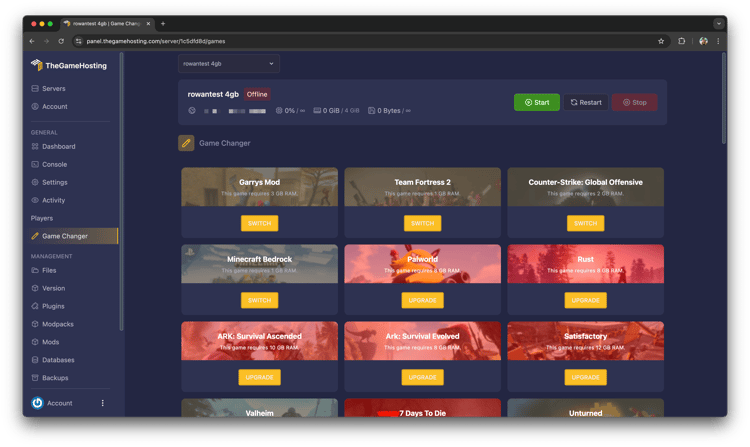Image resolution: width=750 pixels, height=447 pixels.
Task: Click the blue power avatar icon
Action: [37, 403]
